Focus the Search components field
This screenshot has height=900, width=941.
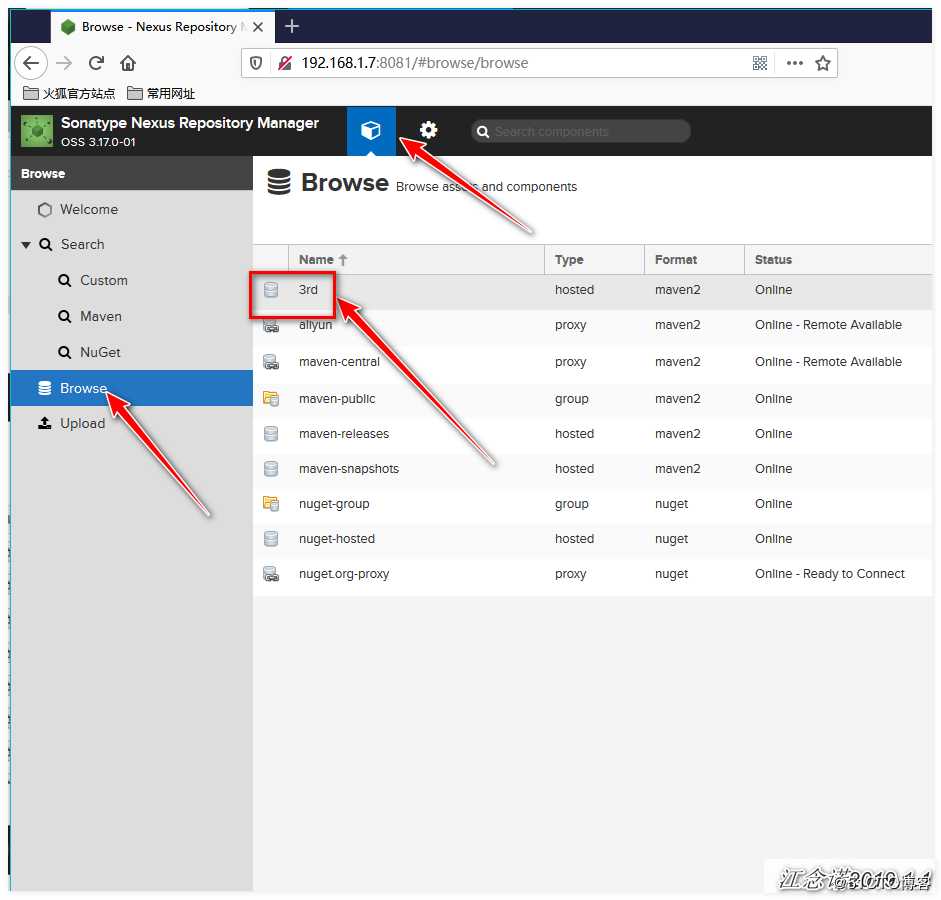[x=581, y=131]
